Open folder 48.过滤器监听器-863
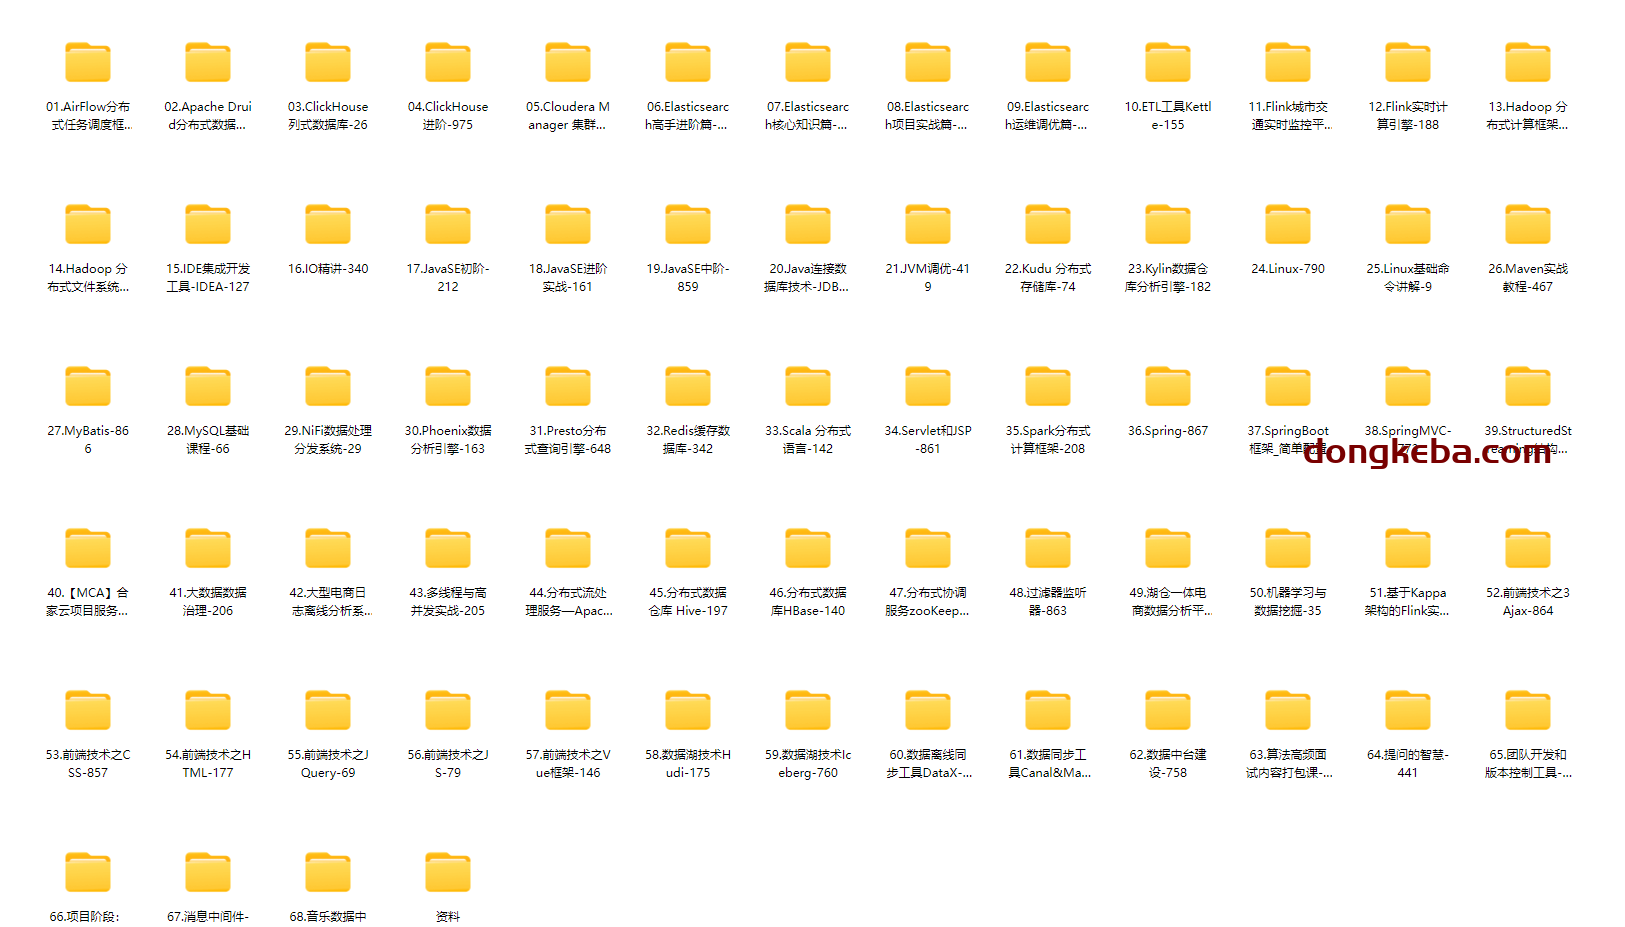This screenshot has height=927, width=1625. 1048,548
